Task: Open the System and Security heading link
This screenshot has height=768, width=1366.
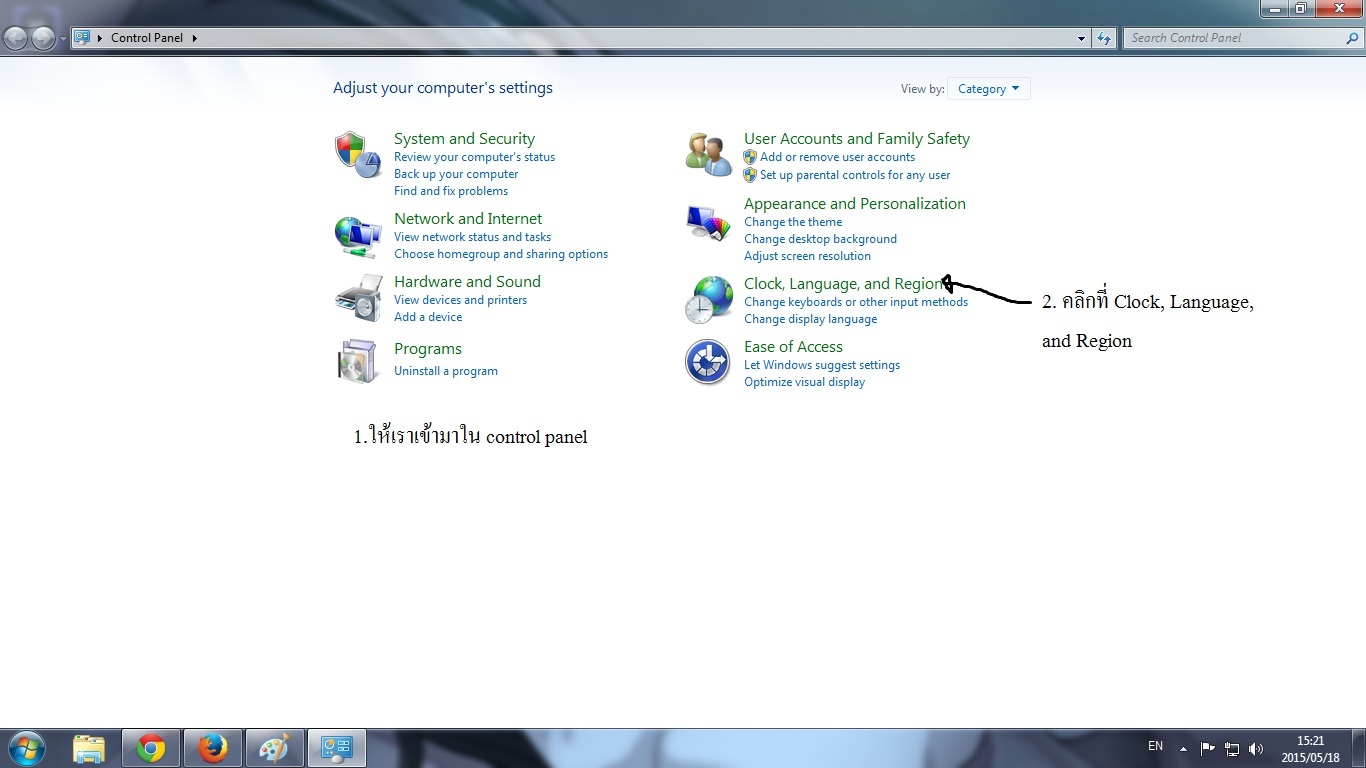Action: click(464, 139)
